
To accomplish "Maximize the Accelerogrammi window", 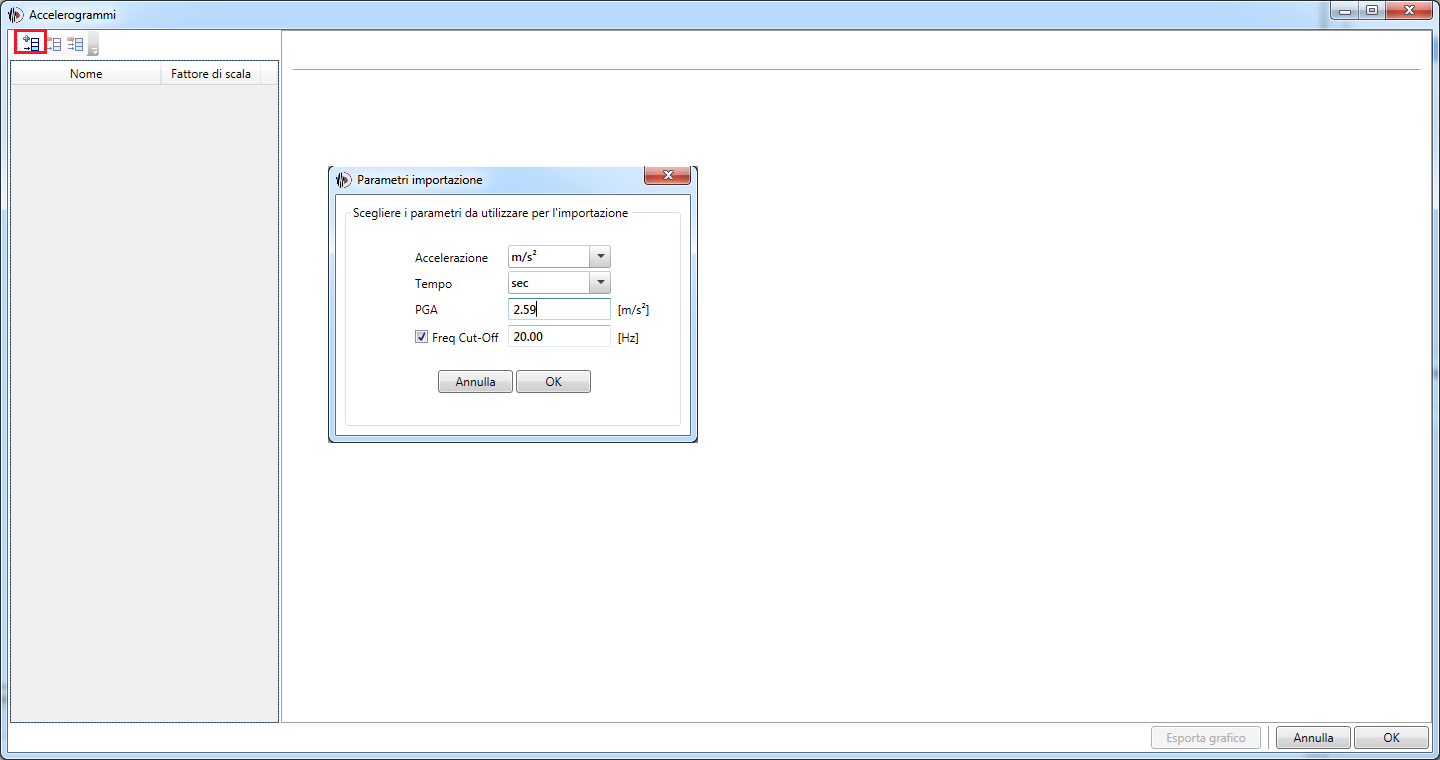I will click(x=1371, y=11).
